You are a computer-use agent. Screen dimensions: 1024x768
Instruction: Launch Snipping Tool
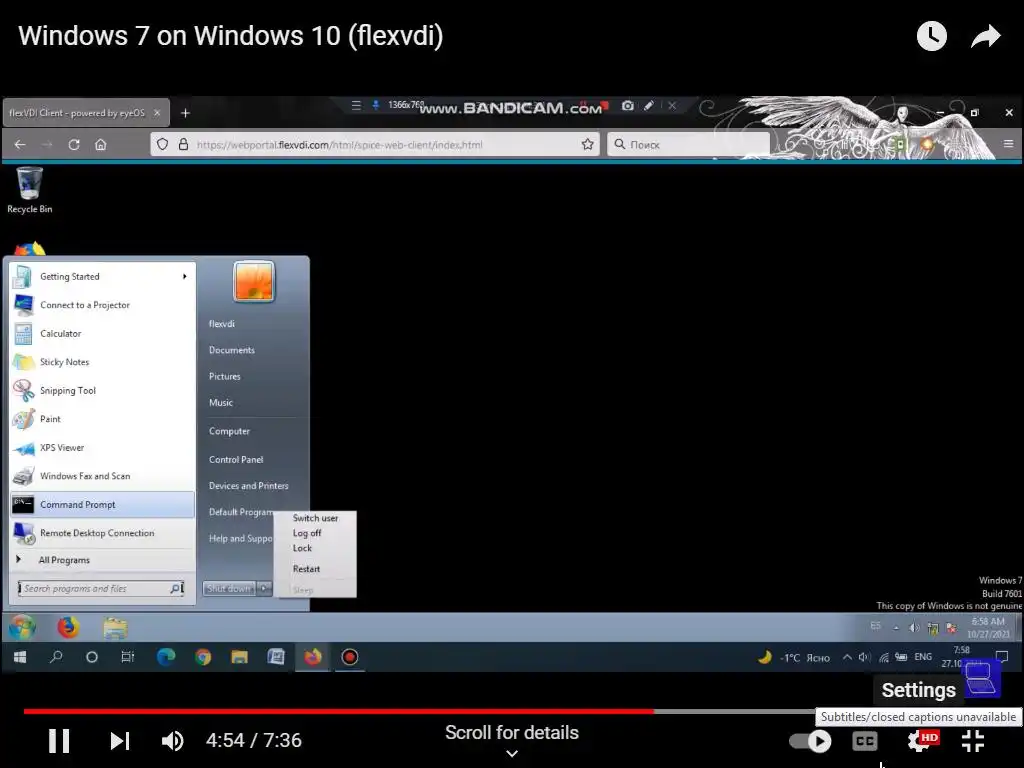tap(103, 391)
